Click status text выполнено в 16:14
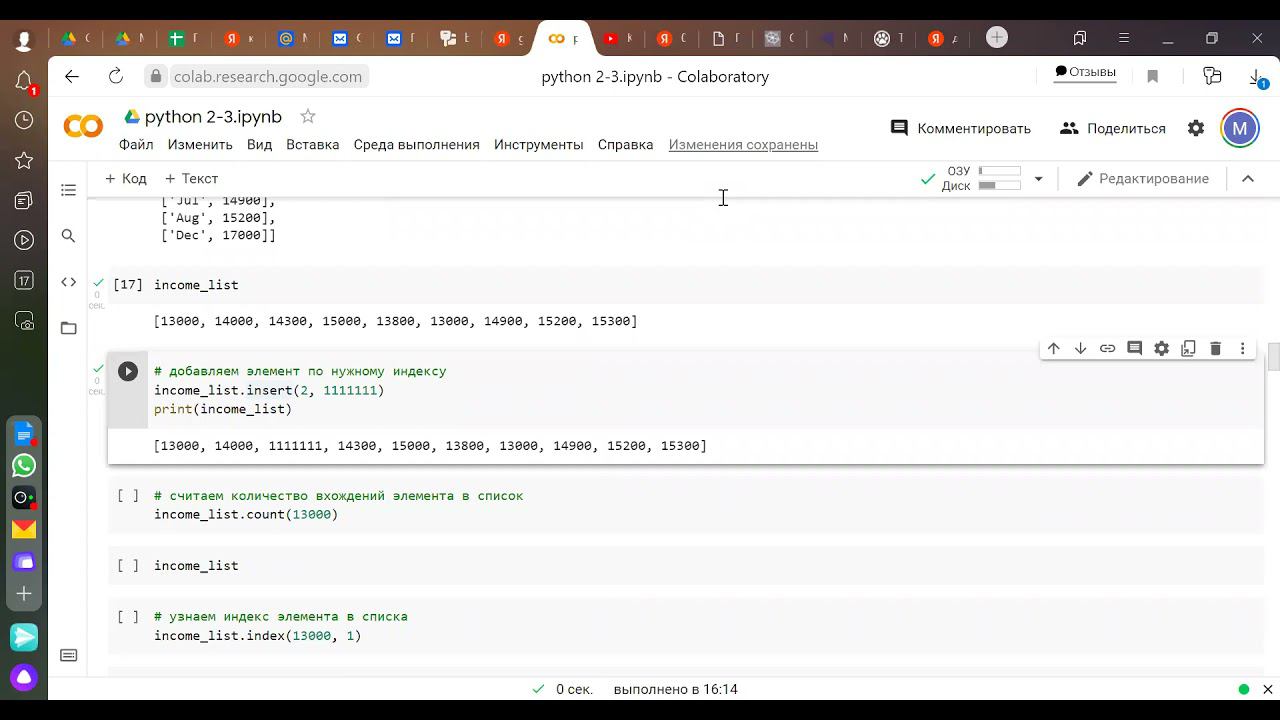1280x720 pixels. pyautogui.click(x=675, y=689)
